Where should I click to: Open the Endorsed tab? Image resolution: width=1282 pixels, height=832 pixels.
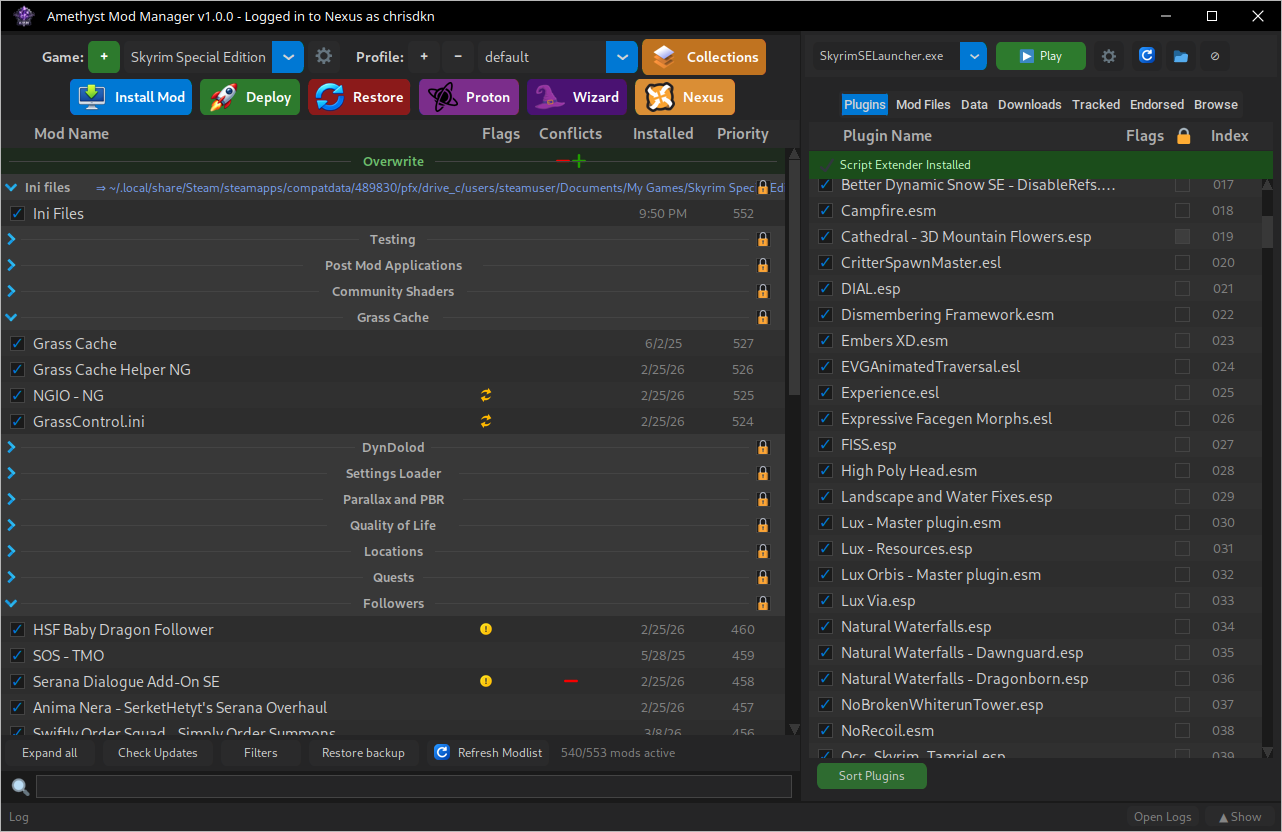coord(1157,104)
